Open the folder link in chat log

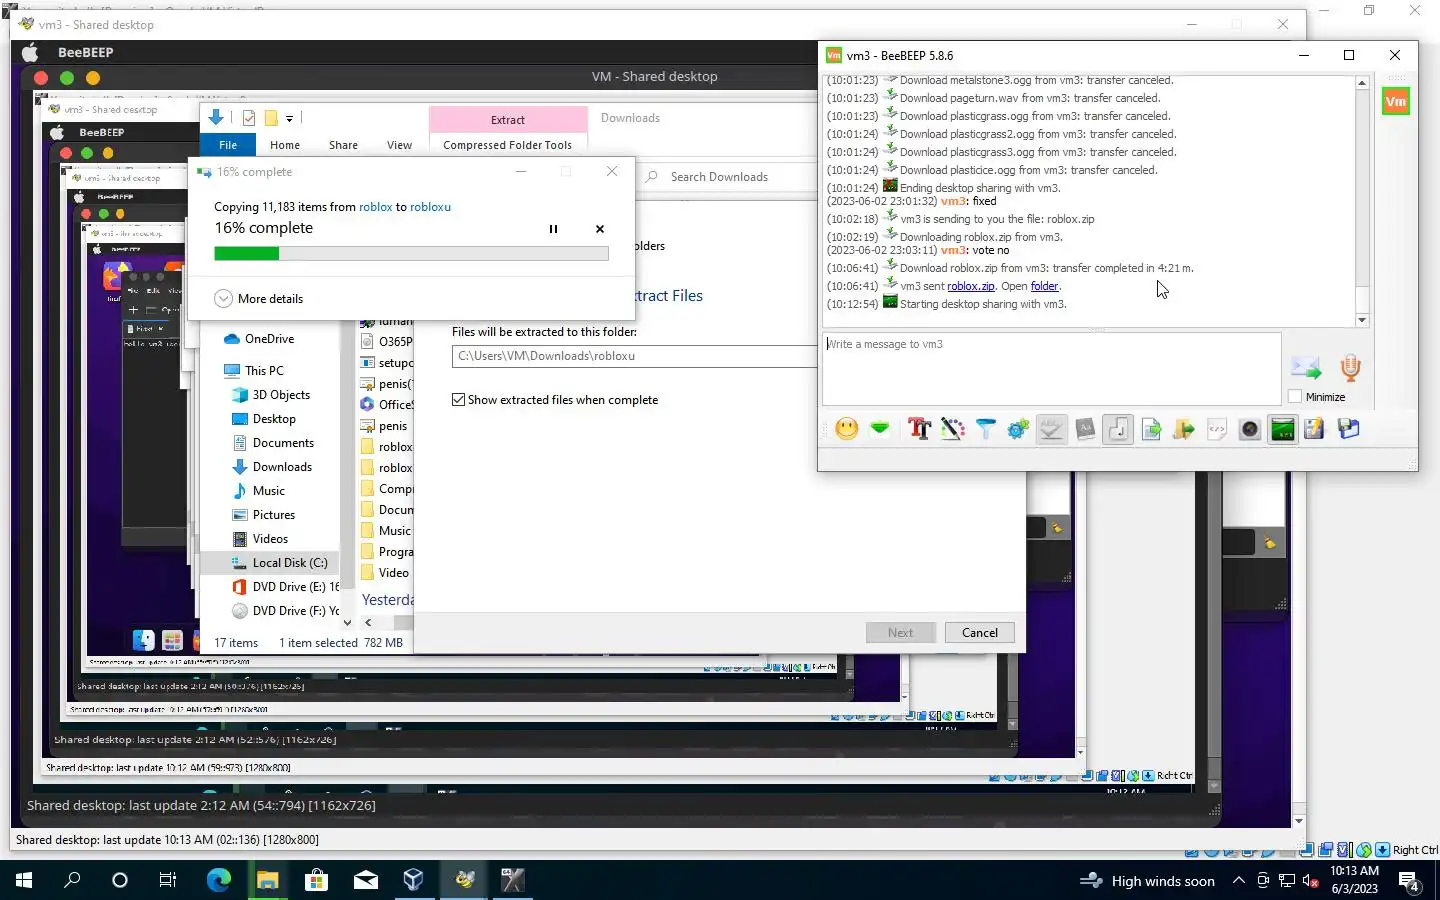(x=1044, y=286)
